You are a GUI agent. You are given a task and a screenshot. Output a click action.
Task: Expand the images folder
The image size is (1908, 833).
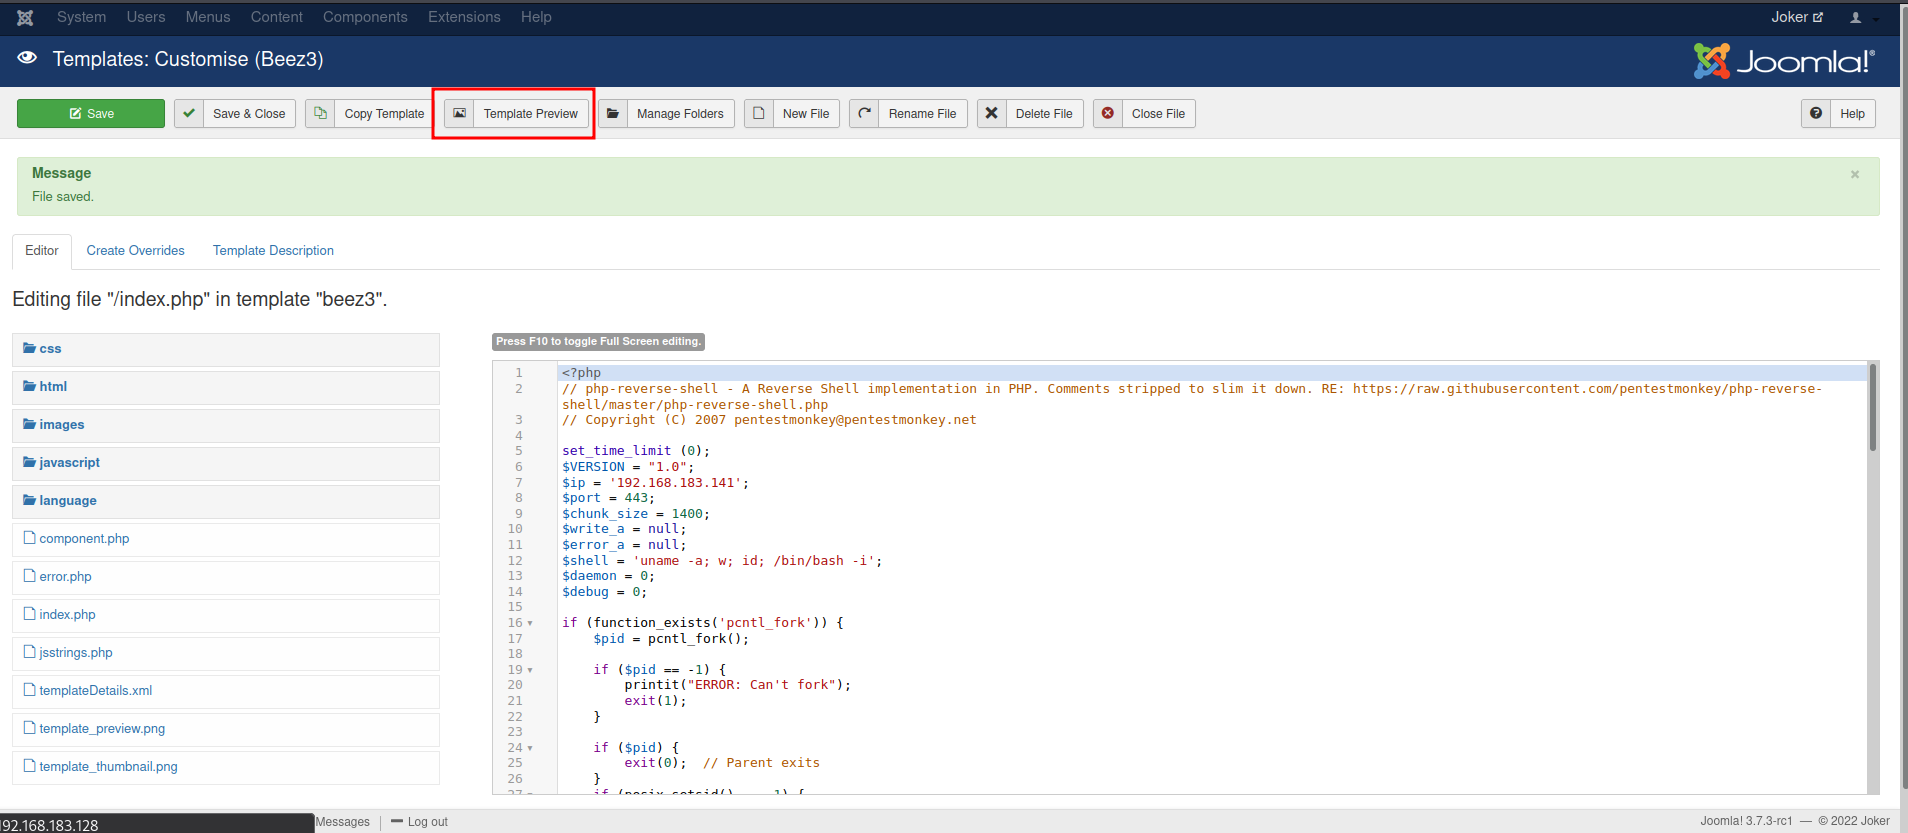point(226,425)
